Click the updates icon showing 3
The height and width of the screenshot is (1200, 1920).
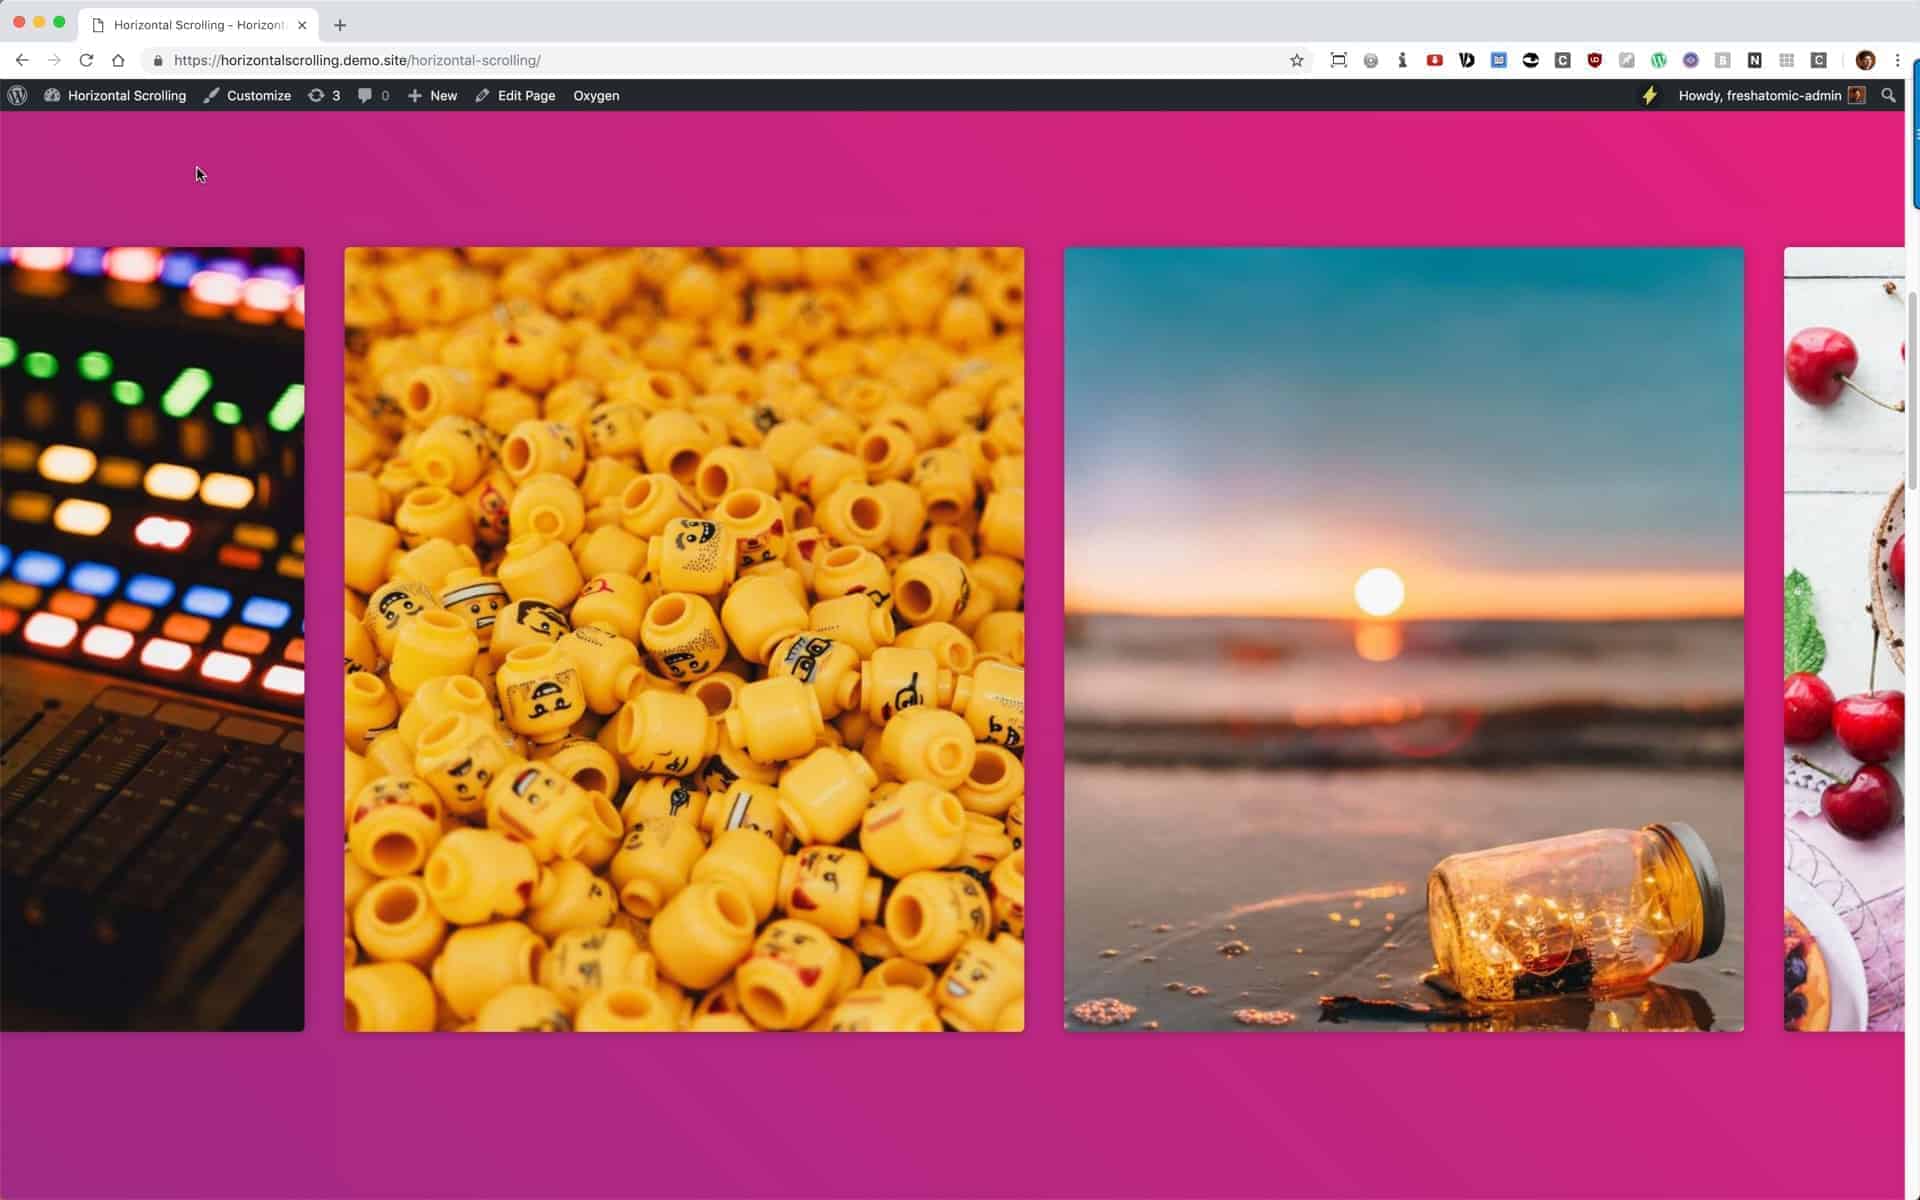point(323,95)
